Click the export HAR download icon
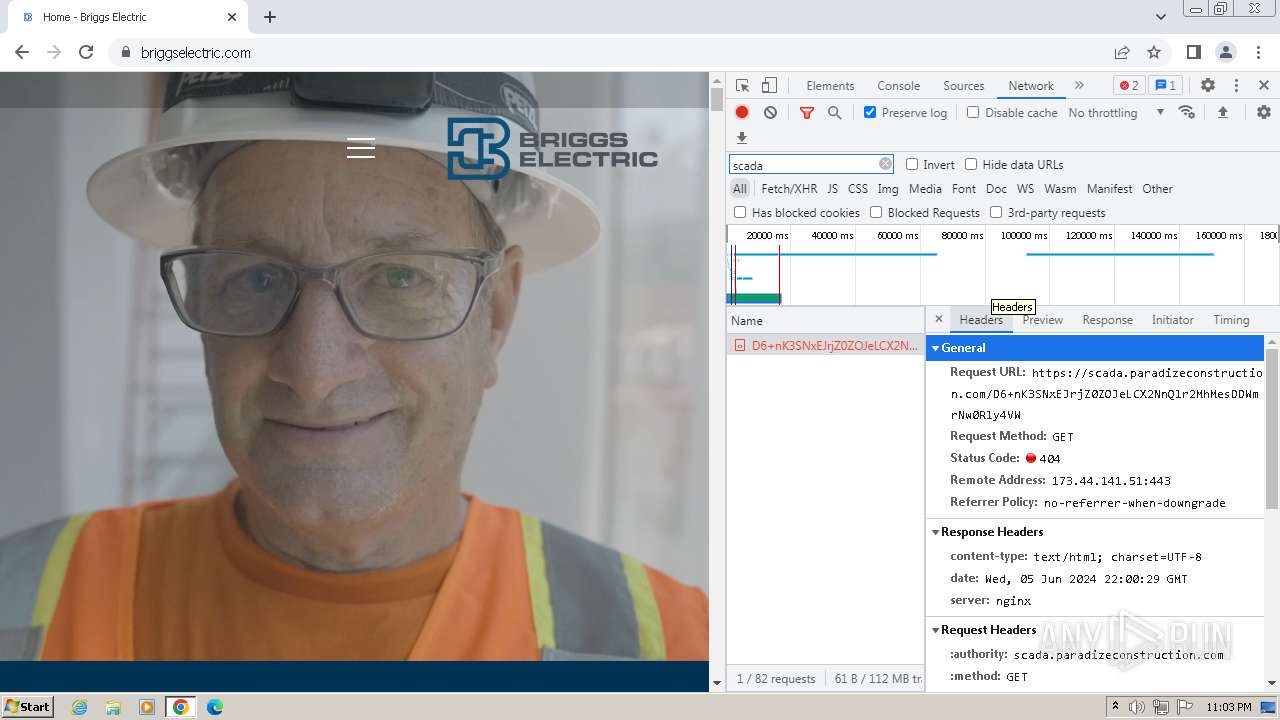Viewport: 1280px width, 720px height. pos(742,138)
